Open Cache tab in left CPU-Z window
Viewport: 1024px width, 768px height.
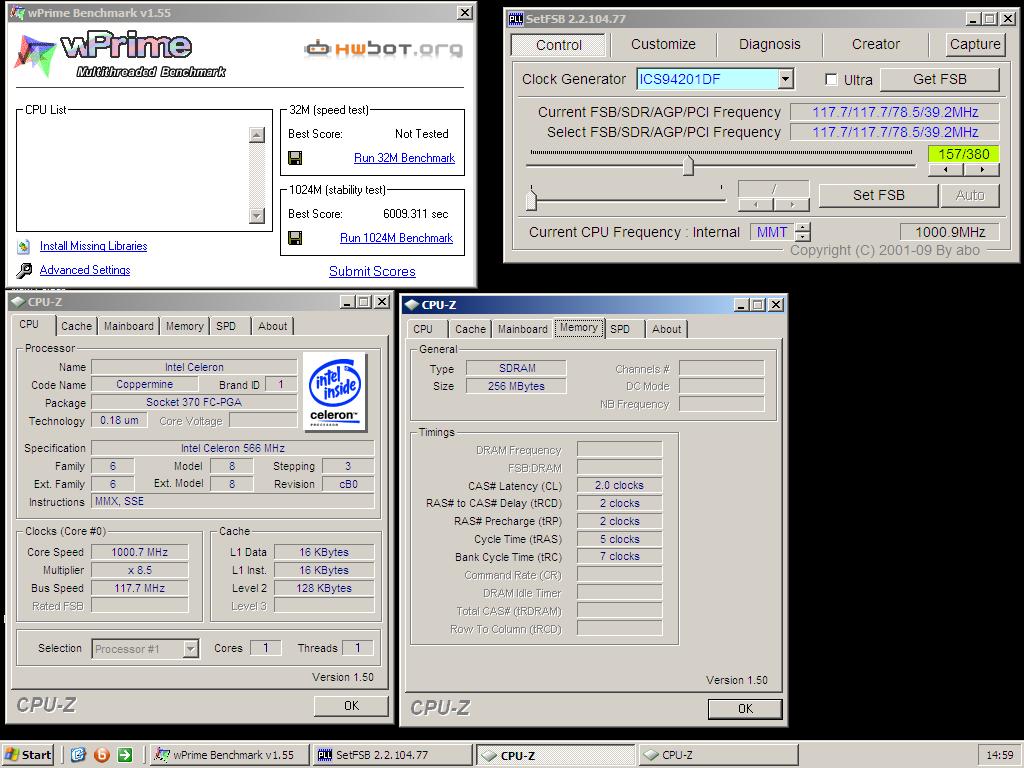[x=76, y=326]
